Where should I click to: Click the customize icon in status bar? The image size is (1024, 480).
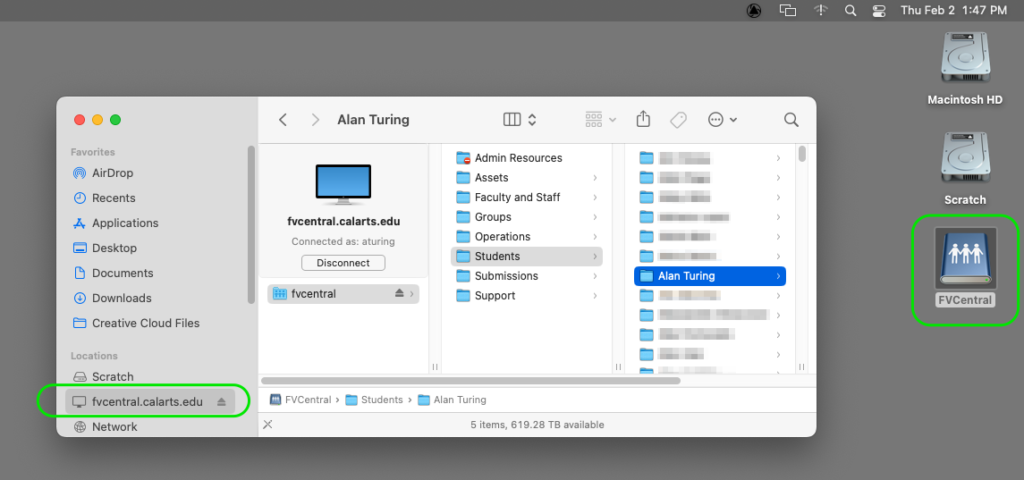point(268,424)
